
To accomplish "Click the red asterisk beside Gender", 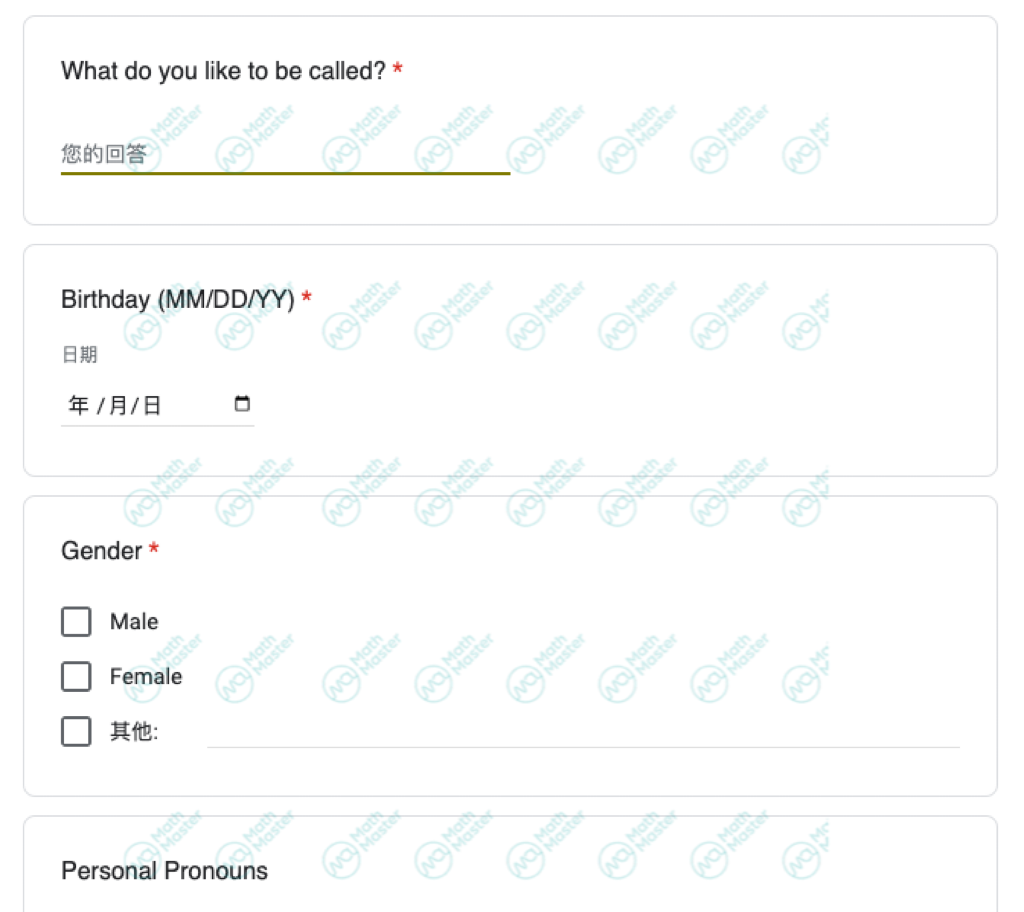I will click(x=154, y=550).
